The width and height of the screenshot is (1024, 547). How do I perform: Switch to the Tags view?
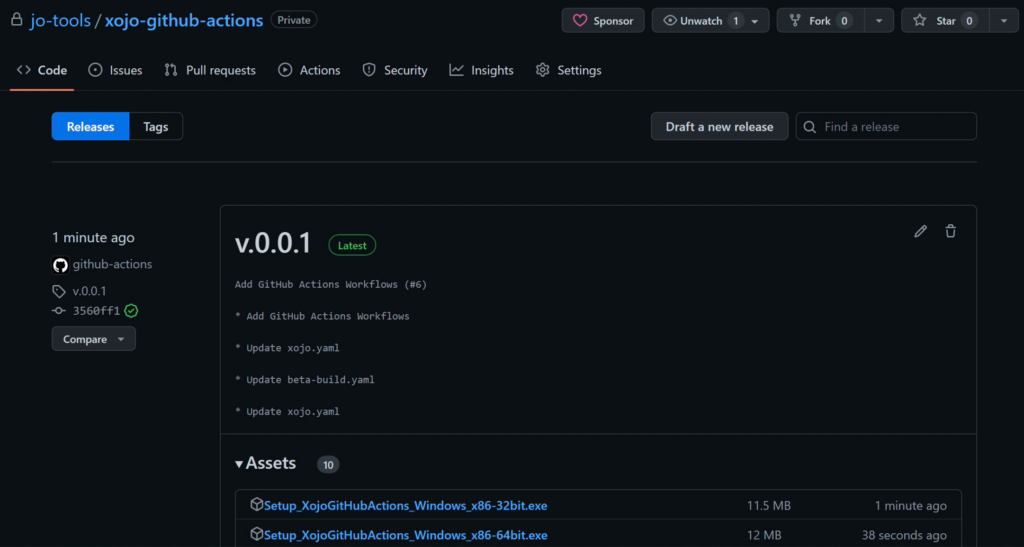pyautogui.click(x=156, y=127)
